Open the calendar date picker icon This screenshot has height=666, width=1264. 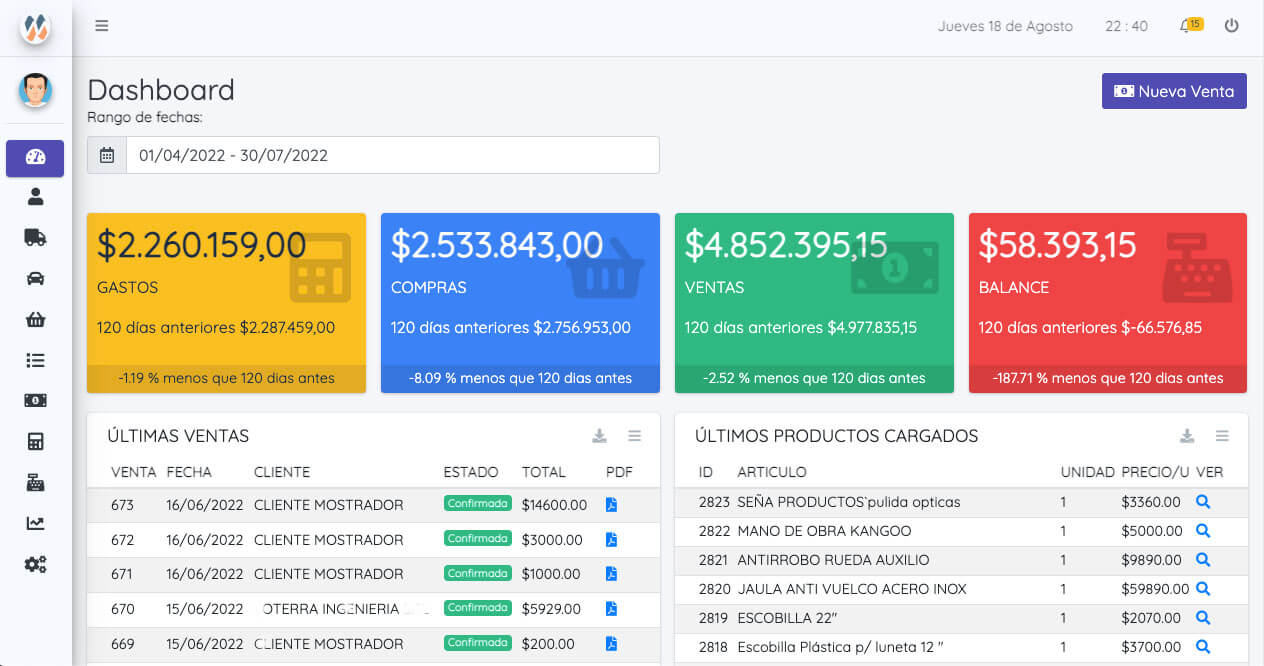(107, 155)
